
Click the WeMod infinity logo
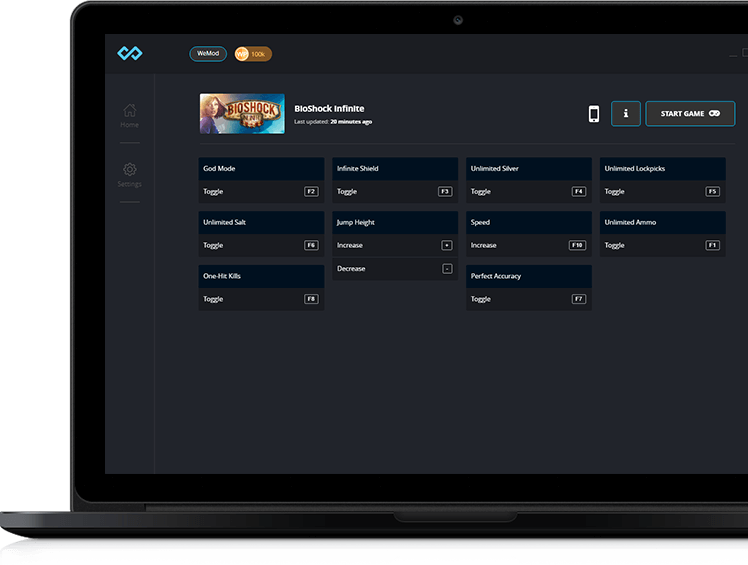click(x=130, y=53)
